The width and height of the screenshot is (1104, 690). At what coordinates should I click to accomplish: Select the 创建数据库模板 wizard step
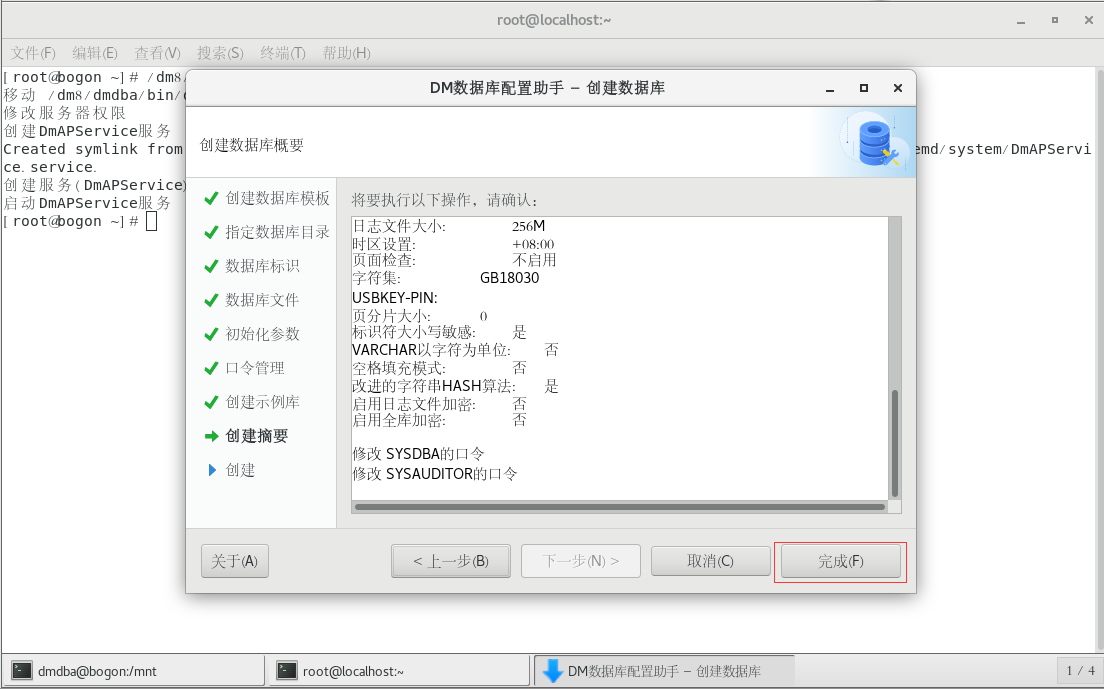[277, 199]
